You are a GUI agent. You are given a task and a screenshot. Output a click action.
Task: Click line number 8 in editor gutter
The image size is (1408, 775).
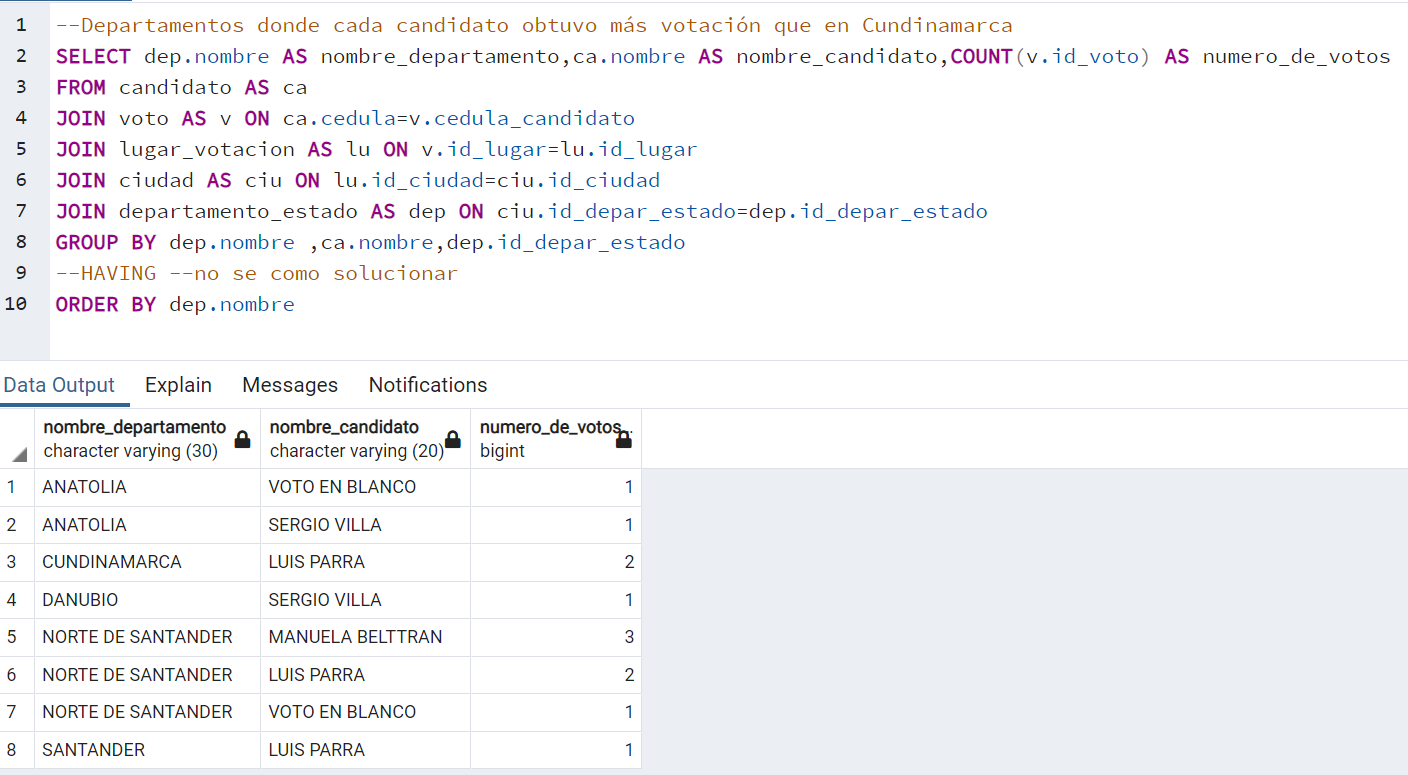(22, 242)
